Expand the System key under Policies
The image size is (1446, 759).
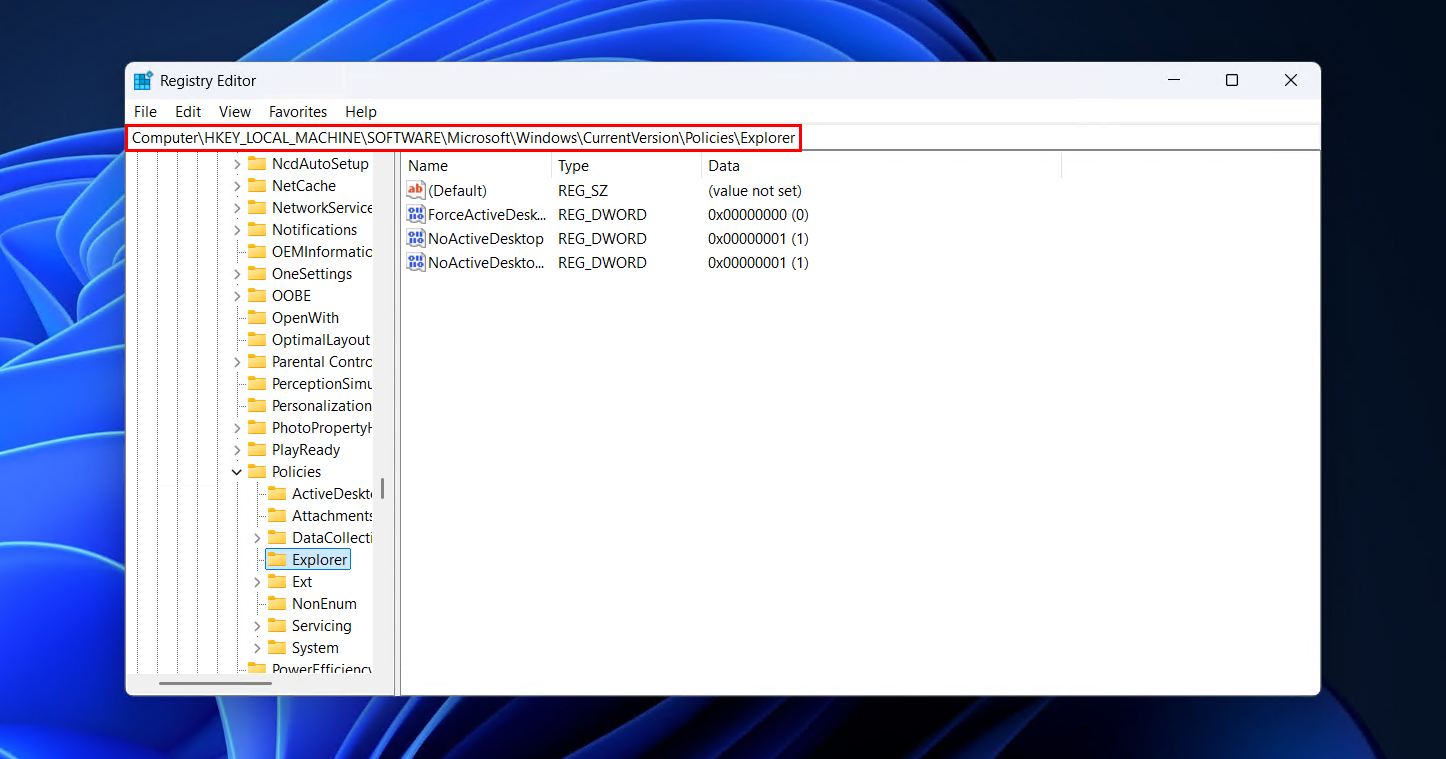257,648
